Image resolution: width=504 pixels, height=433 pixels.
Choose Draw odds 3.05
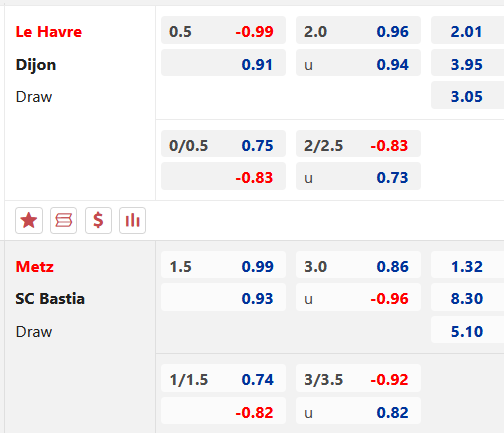[467, 95]
